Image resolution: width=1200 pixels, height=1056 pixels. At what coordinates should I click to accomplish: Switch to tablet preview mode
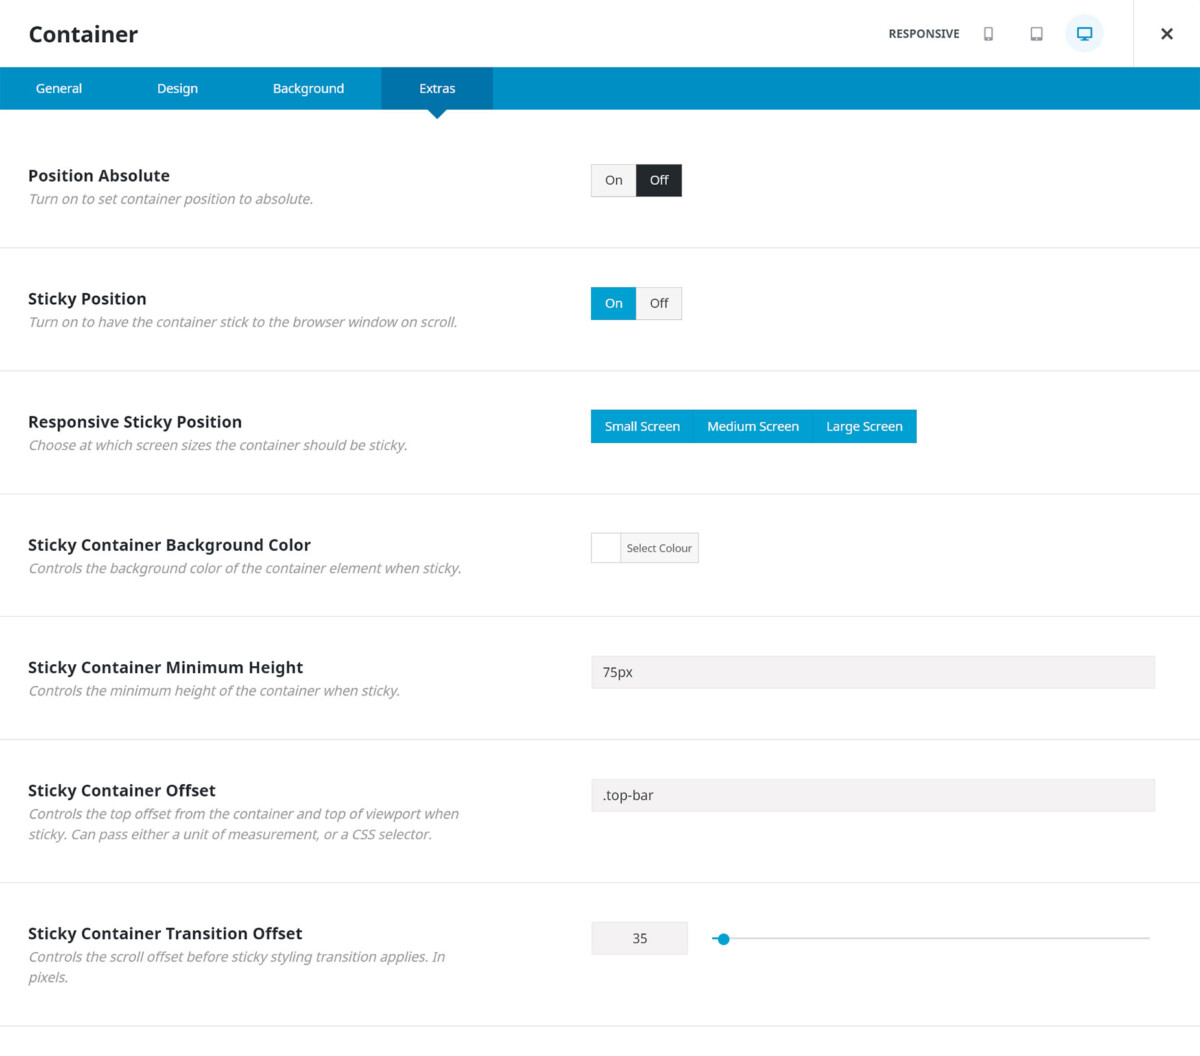click(1036, 33)
